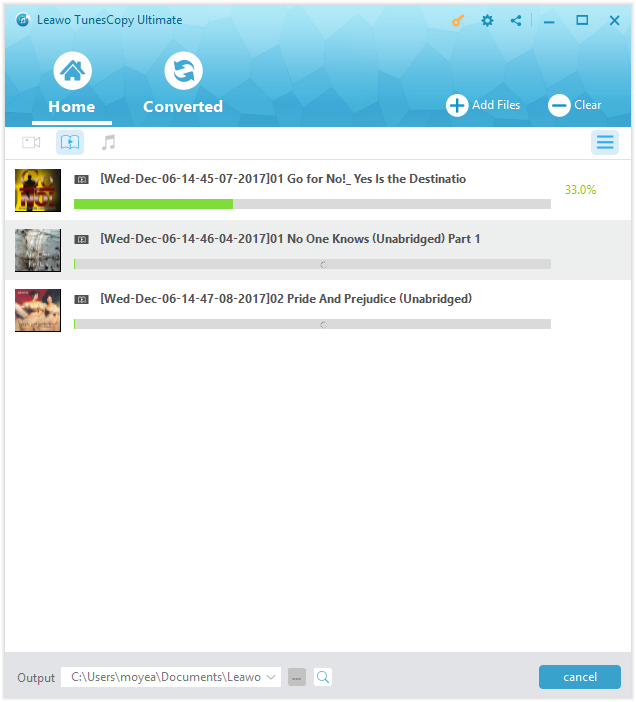Open output folder via magnifier icon

(323, 677)
